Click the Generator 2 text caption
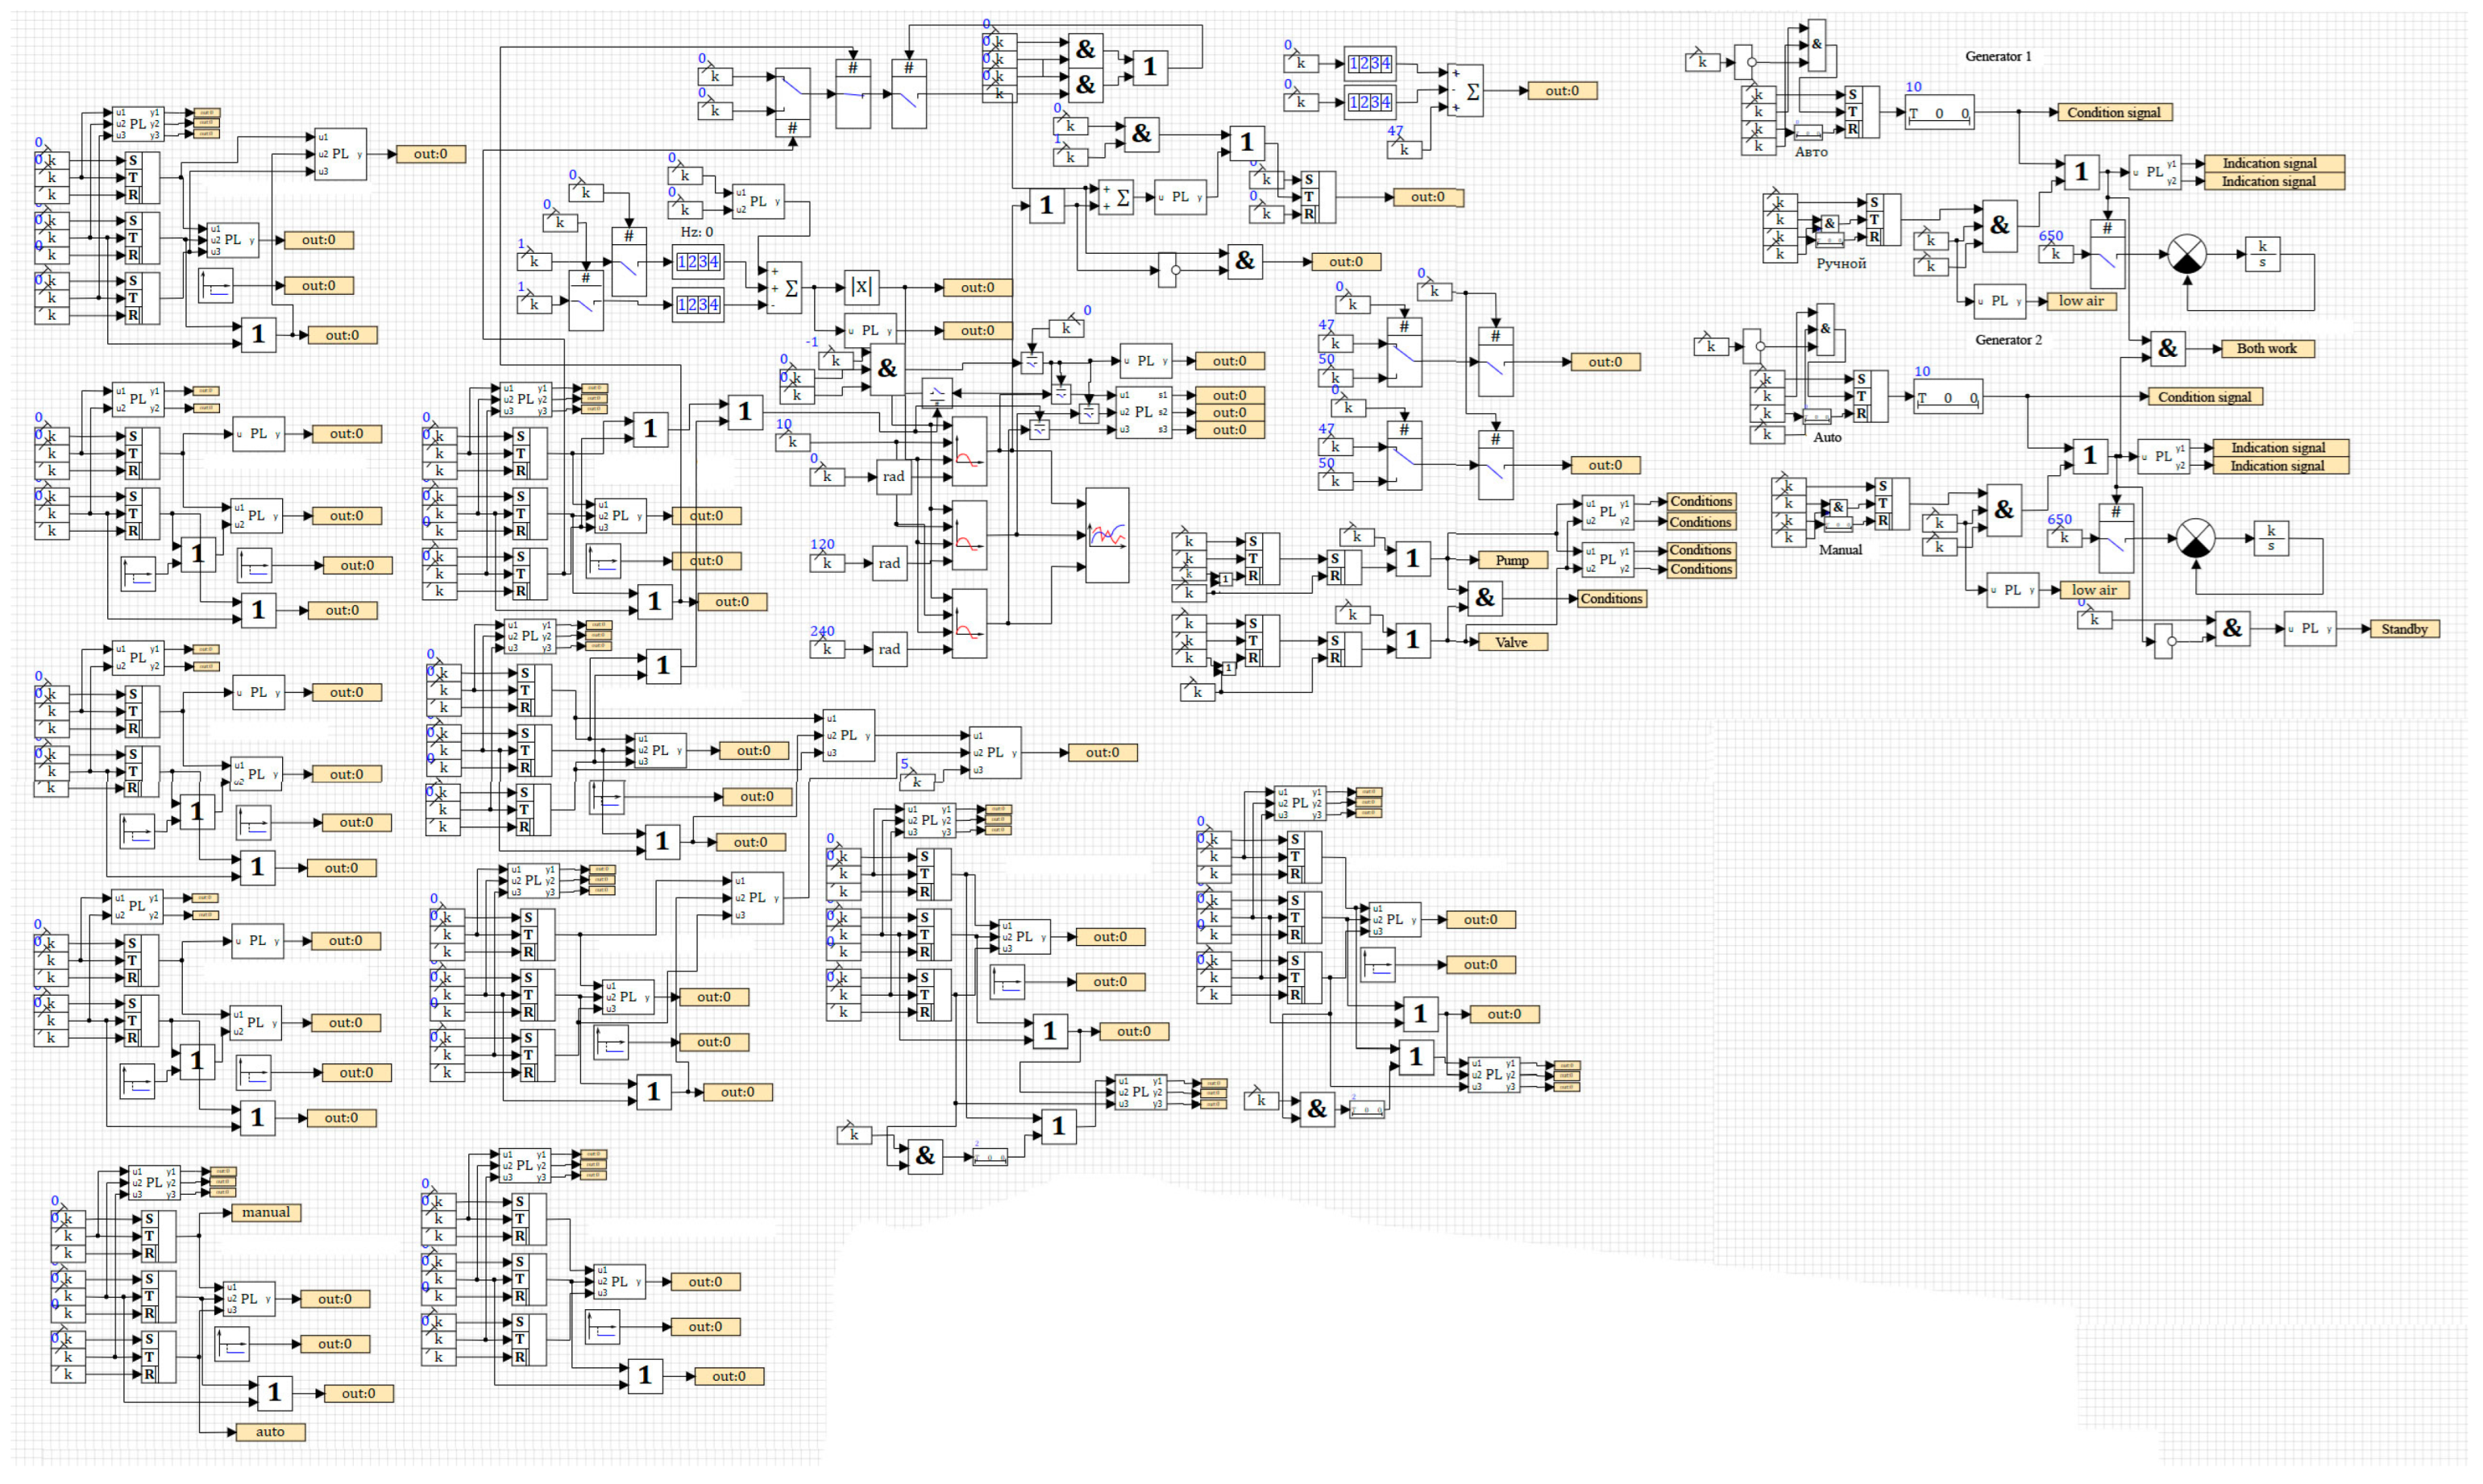The width and height of the screenshot is (2483, 1484). [2008, 340]
